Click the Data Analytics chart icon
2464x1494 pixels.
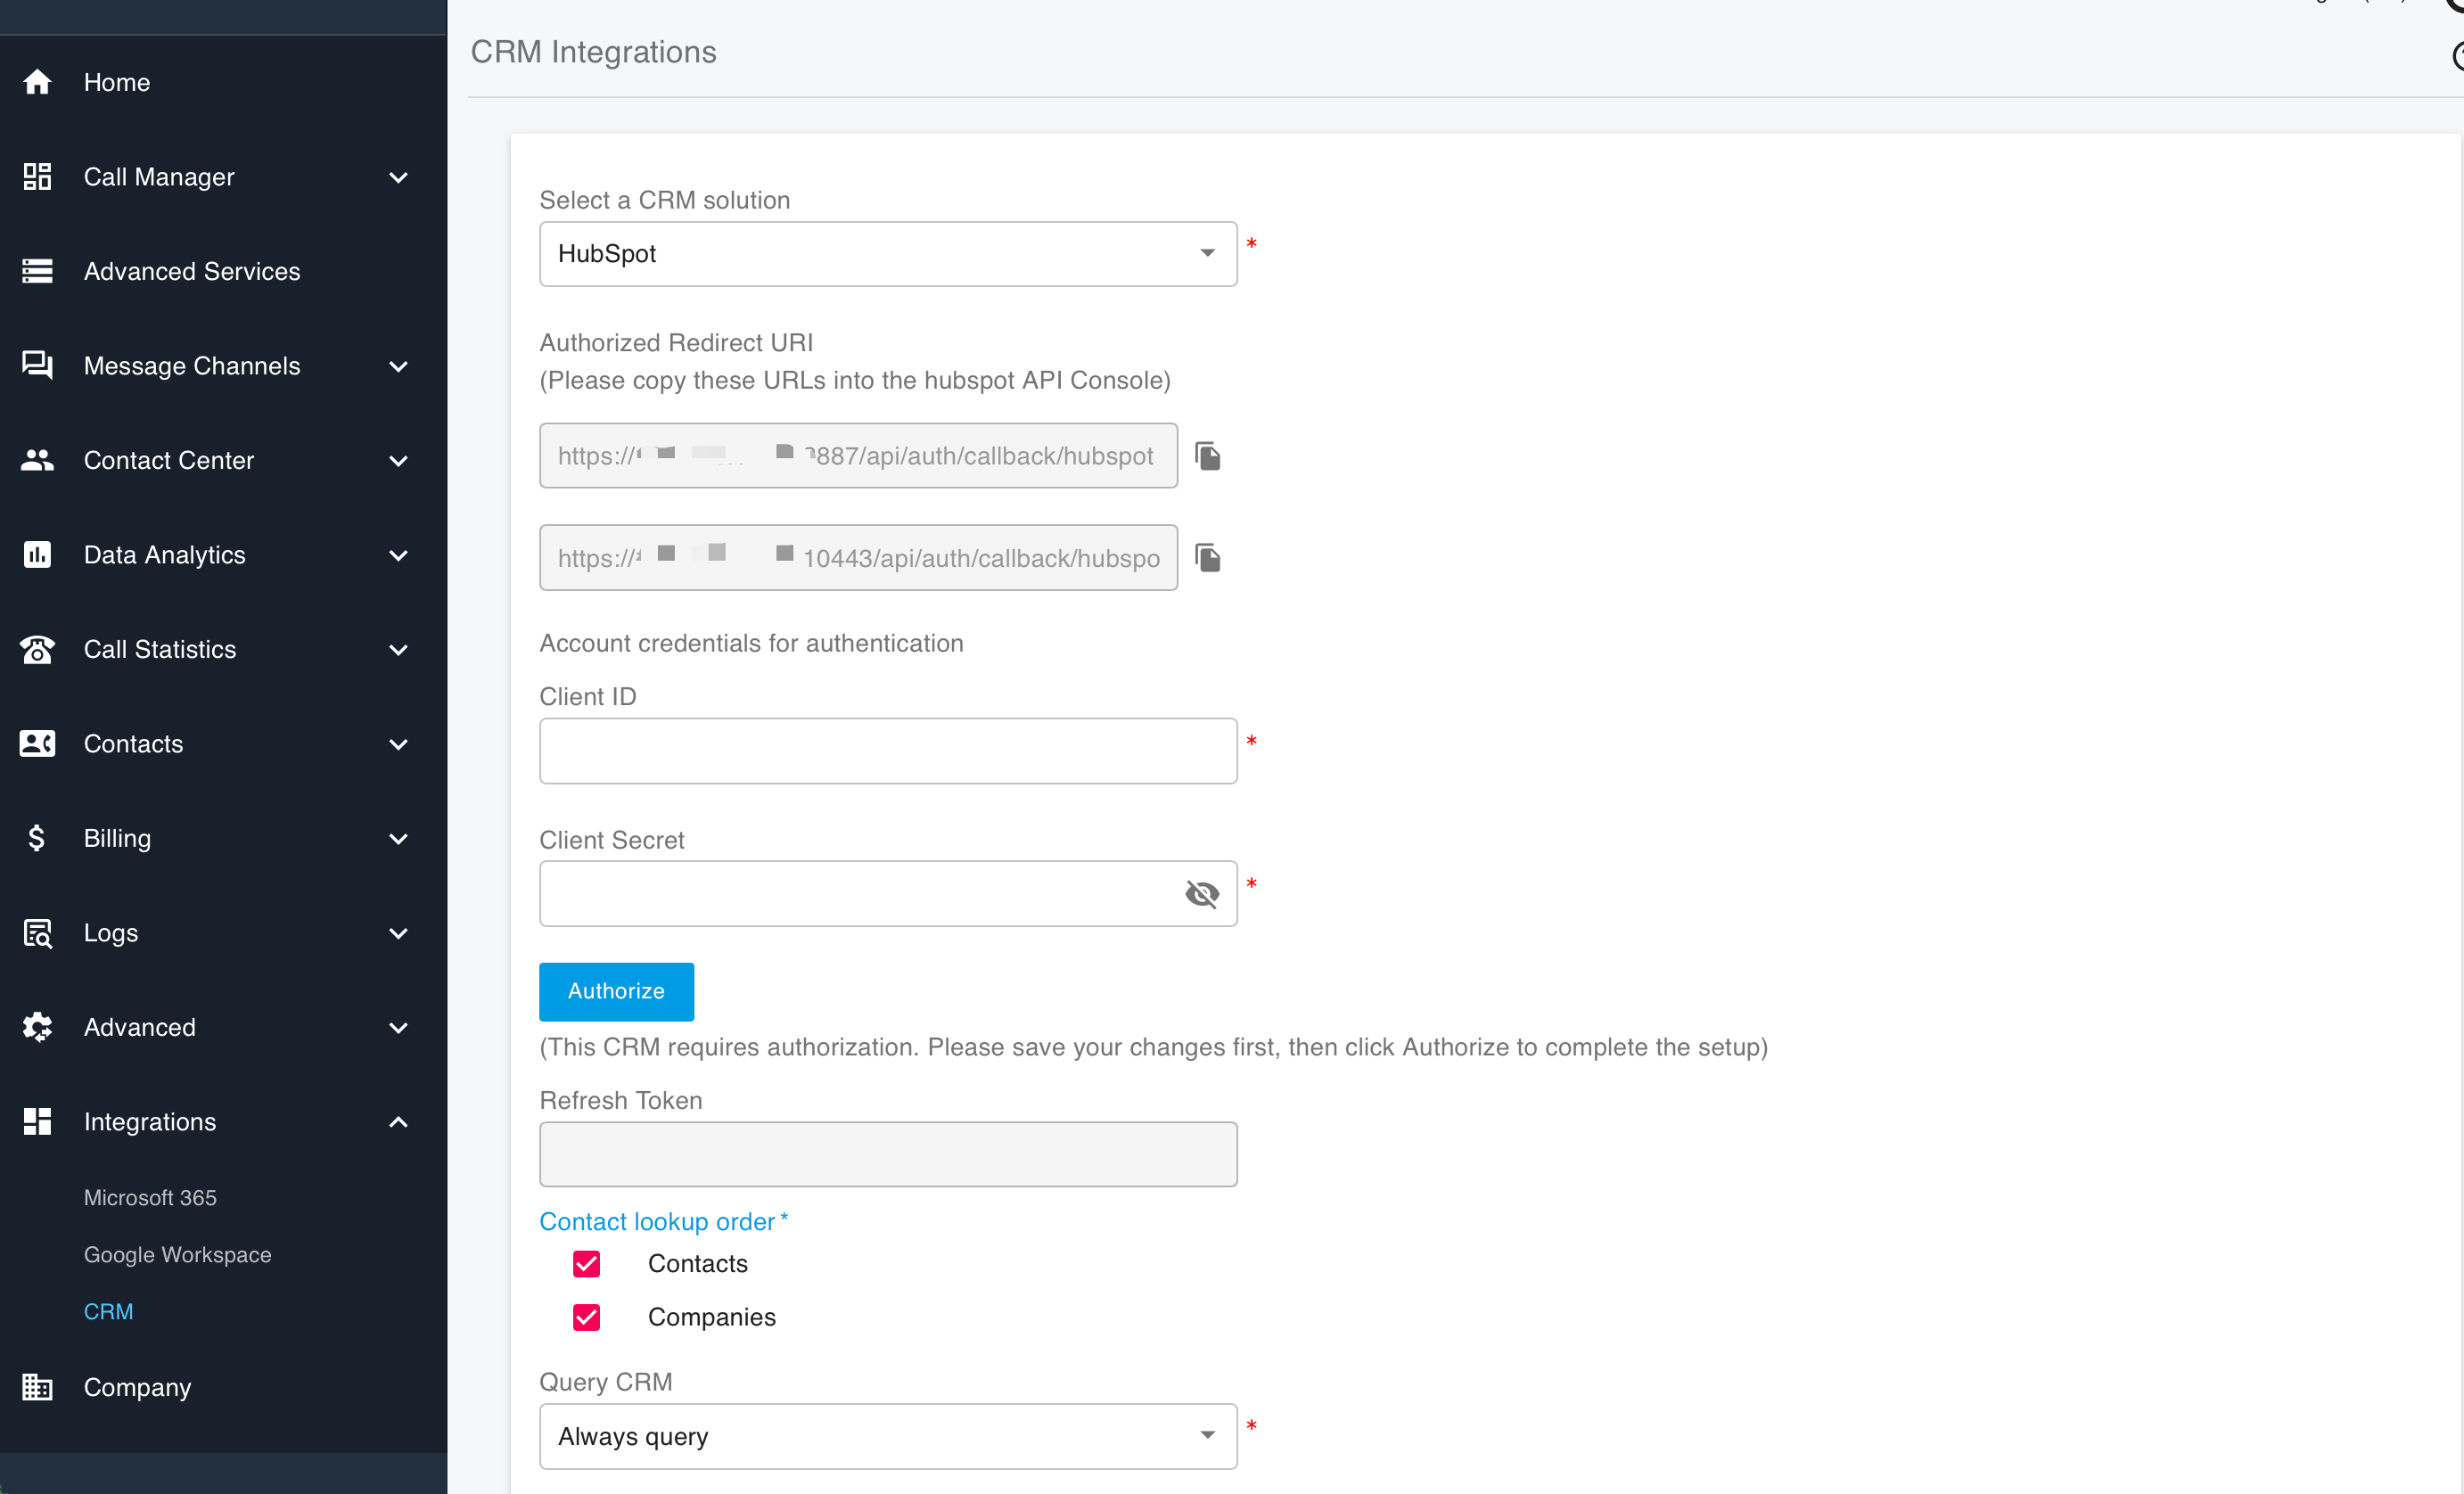click(37, 555)
